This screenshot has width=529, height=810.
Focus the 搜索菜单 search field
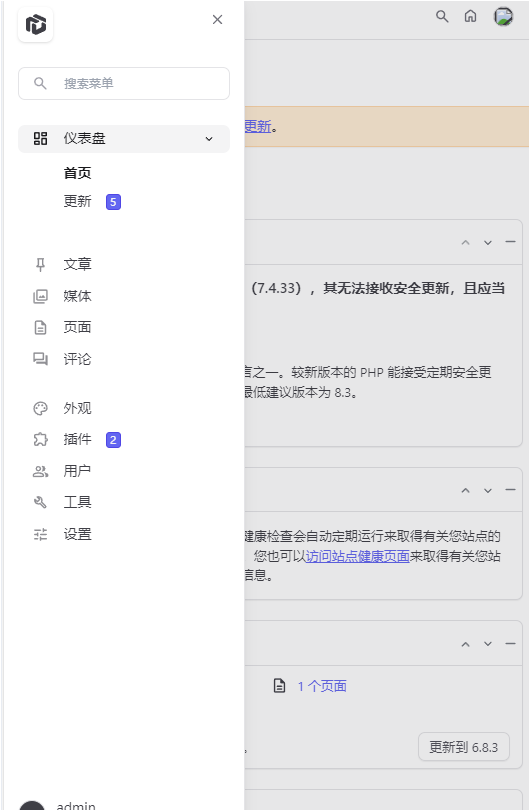(x=124, y=83)
